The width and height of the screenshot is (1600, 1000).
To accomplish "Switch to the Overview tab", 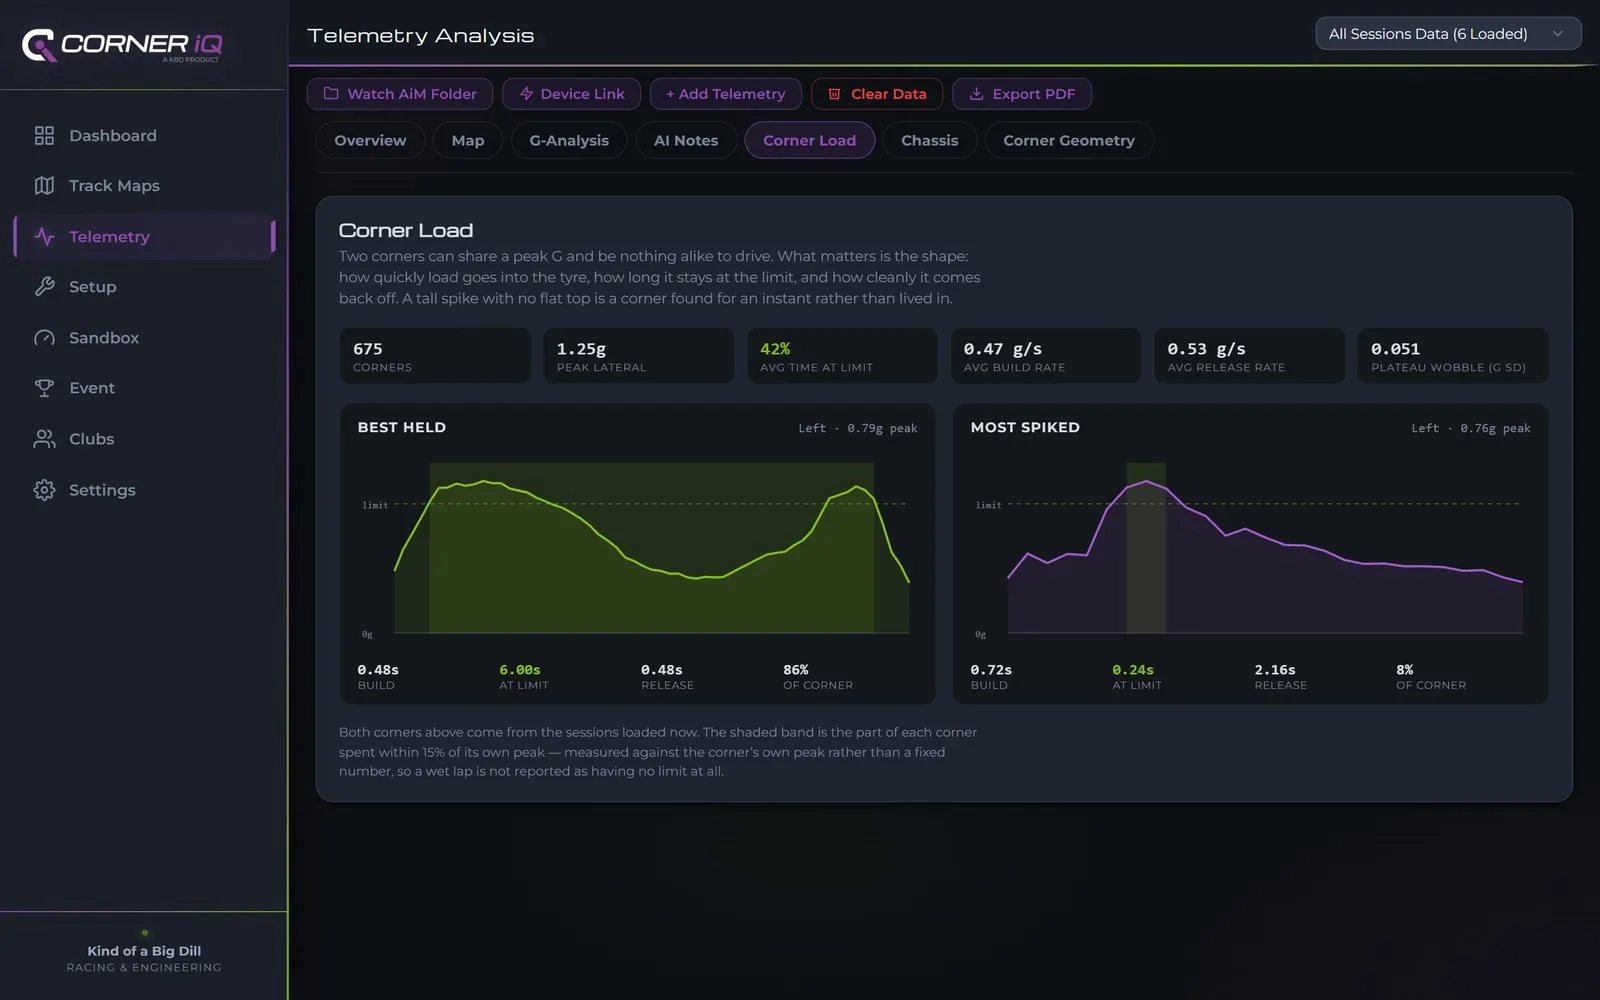I will coord(370,140).
